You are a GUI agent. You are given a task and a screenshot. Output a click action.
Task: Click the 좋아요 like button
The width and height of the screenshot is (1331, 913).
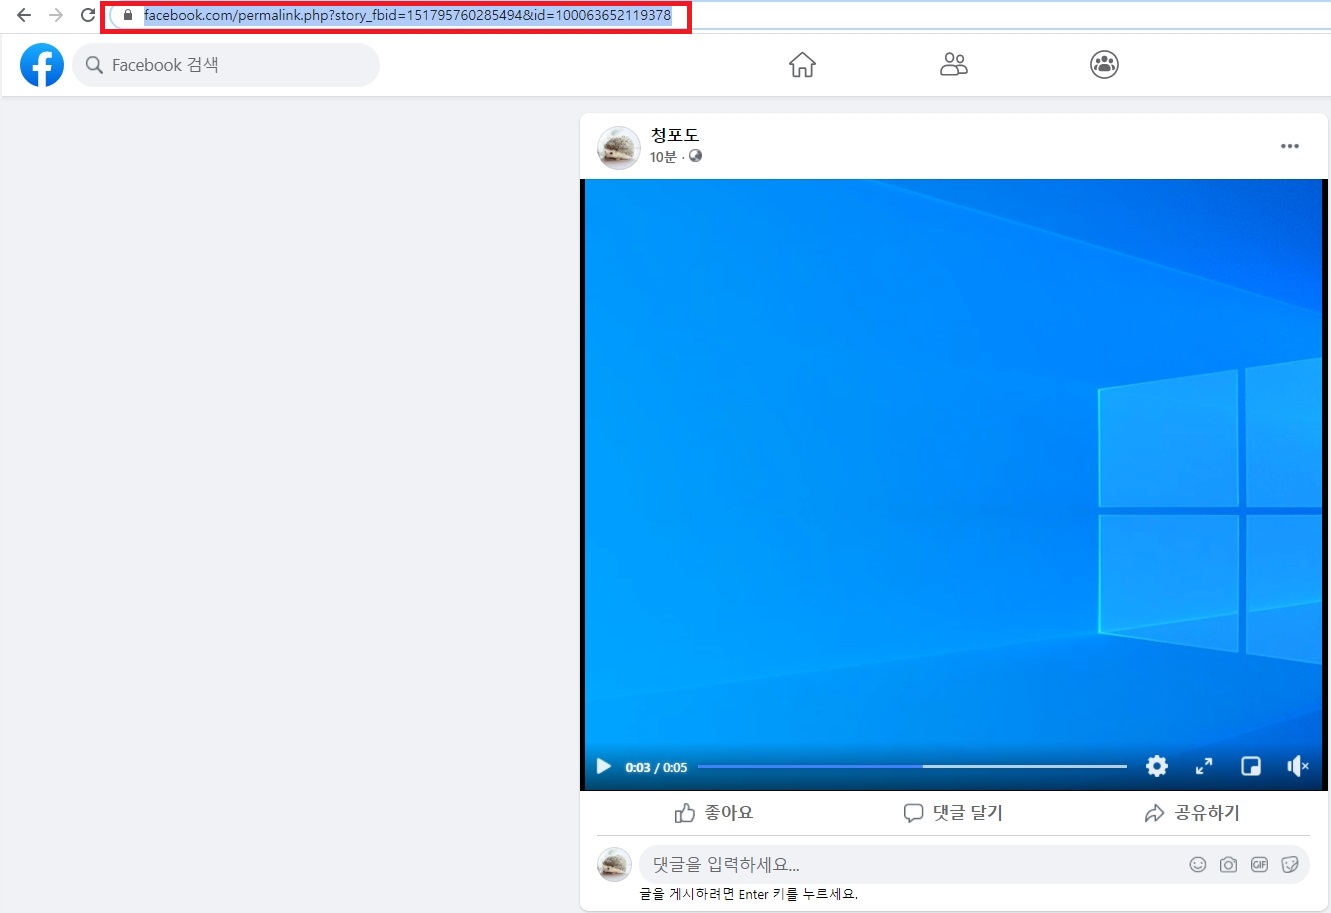(714, 813)
